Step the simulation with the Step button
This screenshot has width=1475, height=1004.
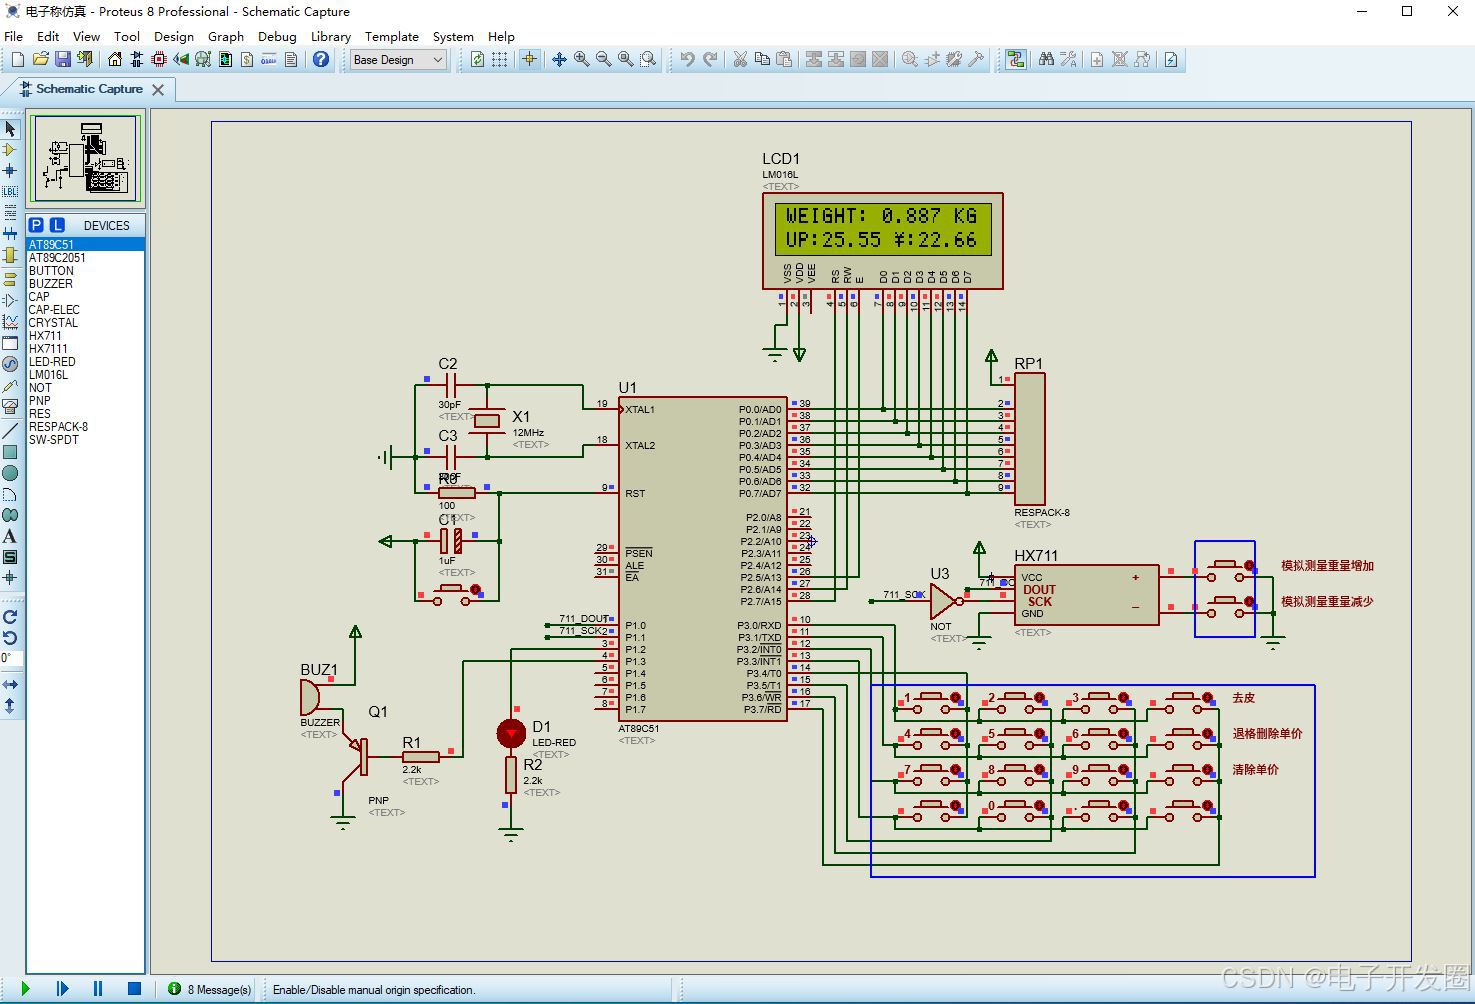coord(61,989)
